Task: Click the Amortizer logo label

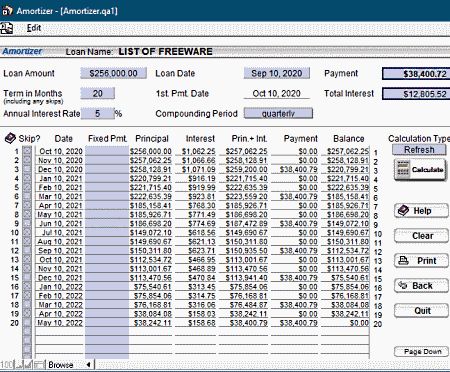Action: click(22, 51)
